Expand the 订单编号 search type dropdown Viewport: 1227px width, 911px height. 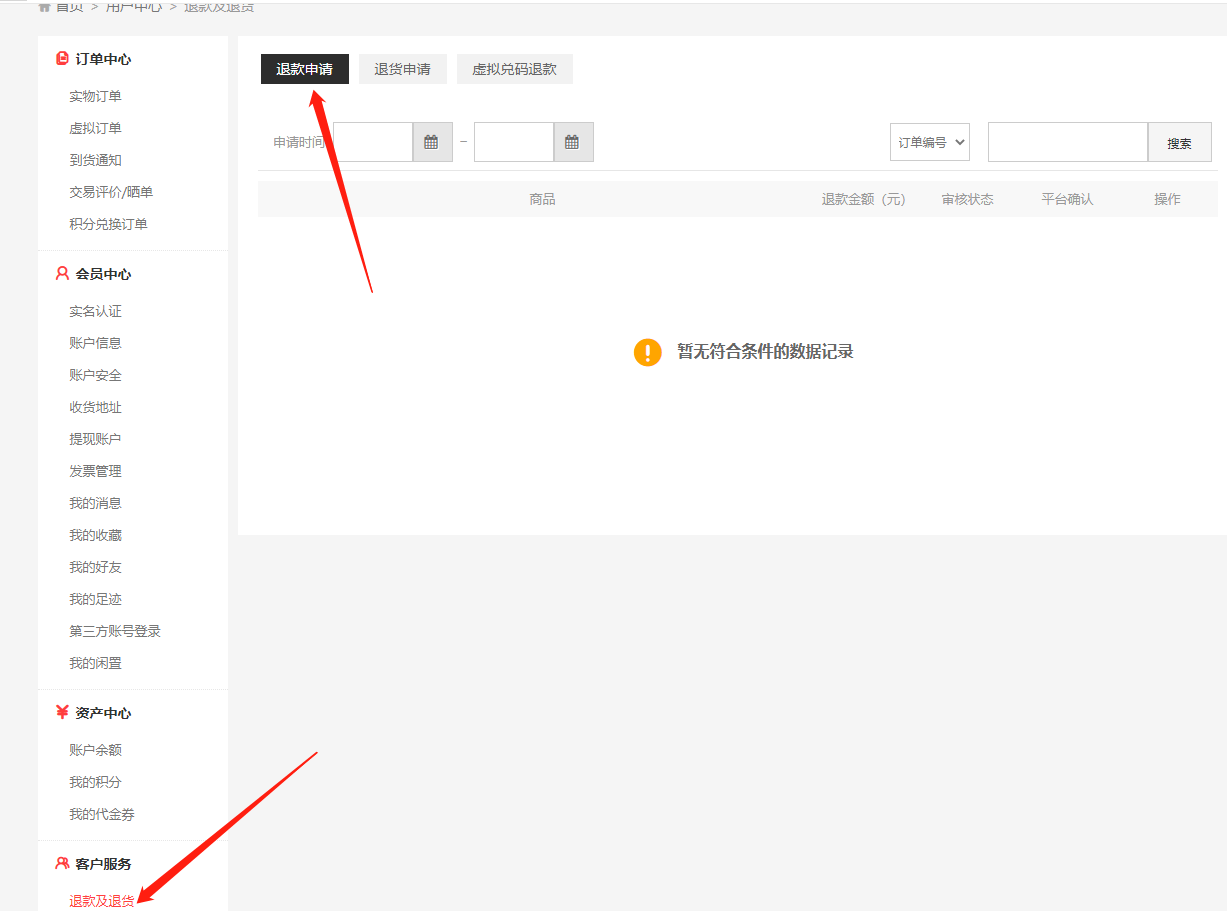pyautogui.click(x=929, y=142)
